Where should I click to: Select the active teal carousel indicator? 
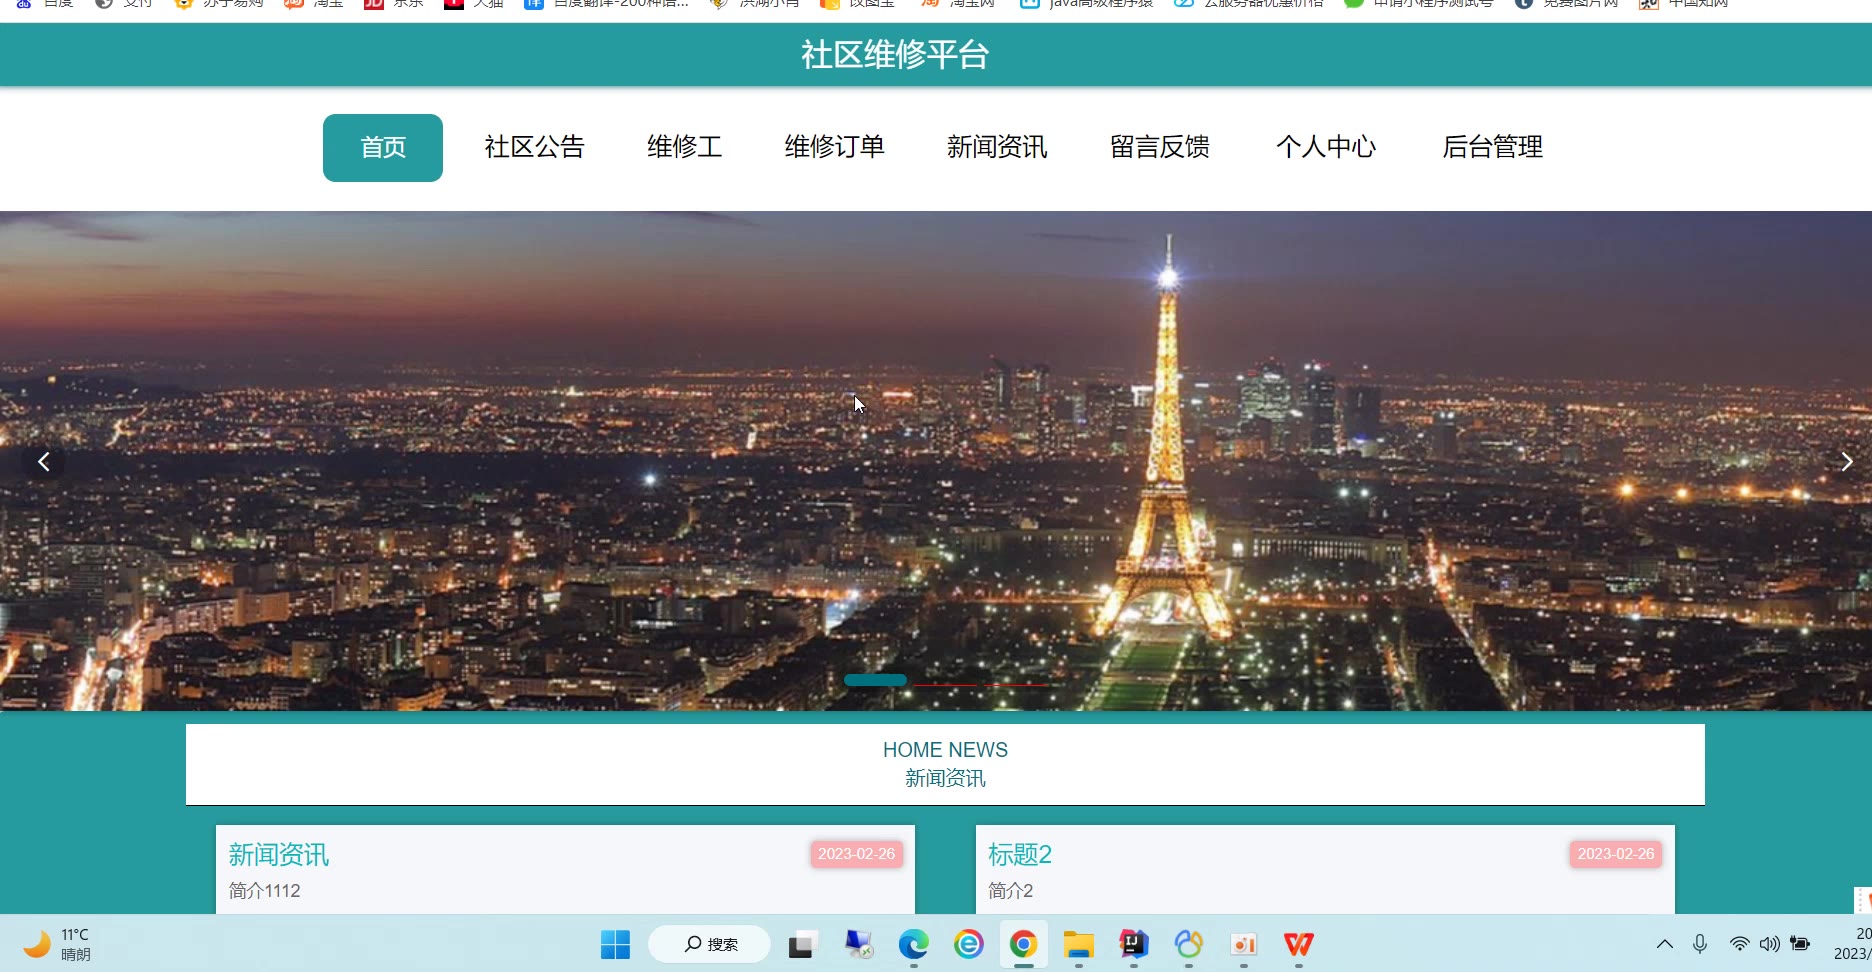coord(875,680)
